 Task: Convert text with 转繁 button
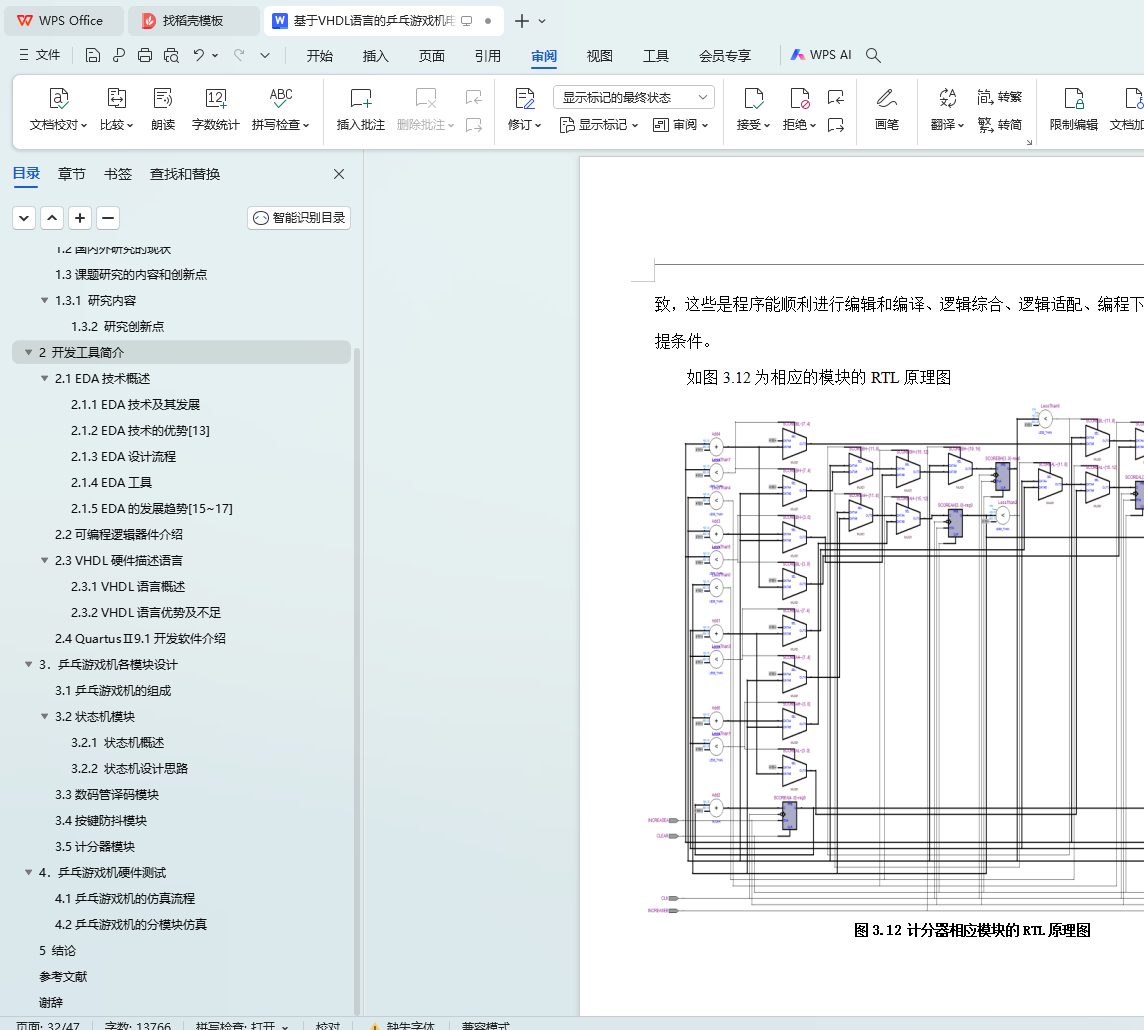click(1000, 97)
